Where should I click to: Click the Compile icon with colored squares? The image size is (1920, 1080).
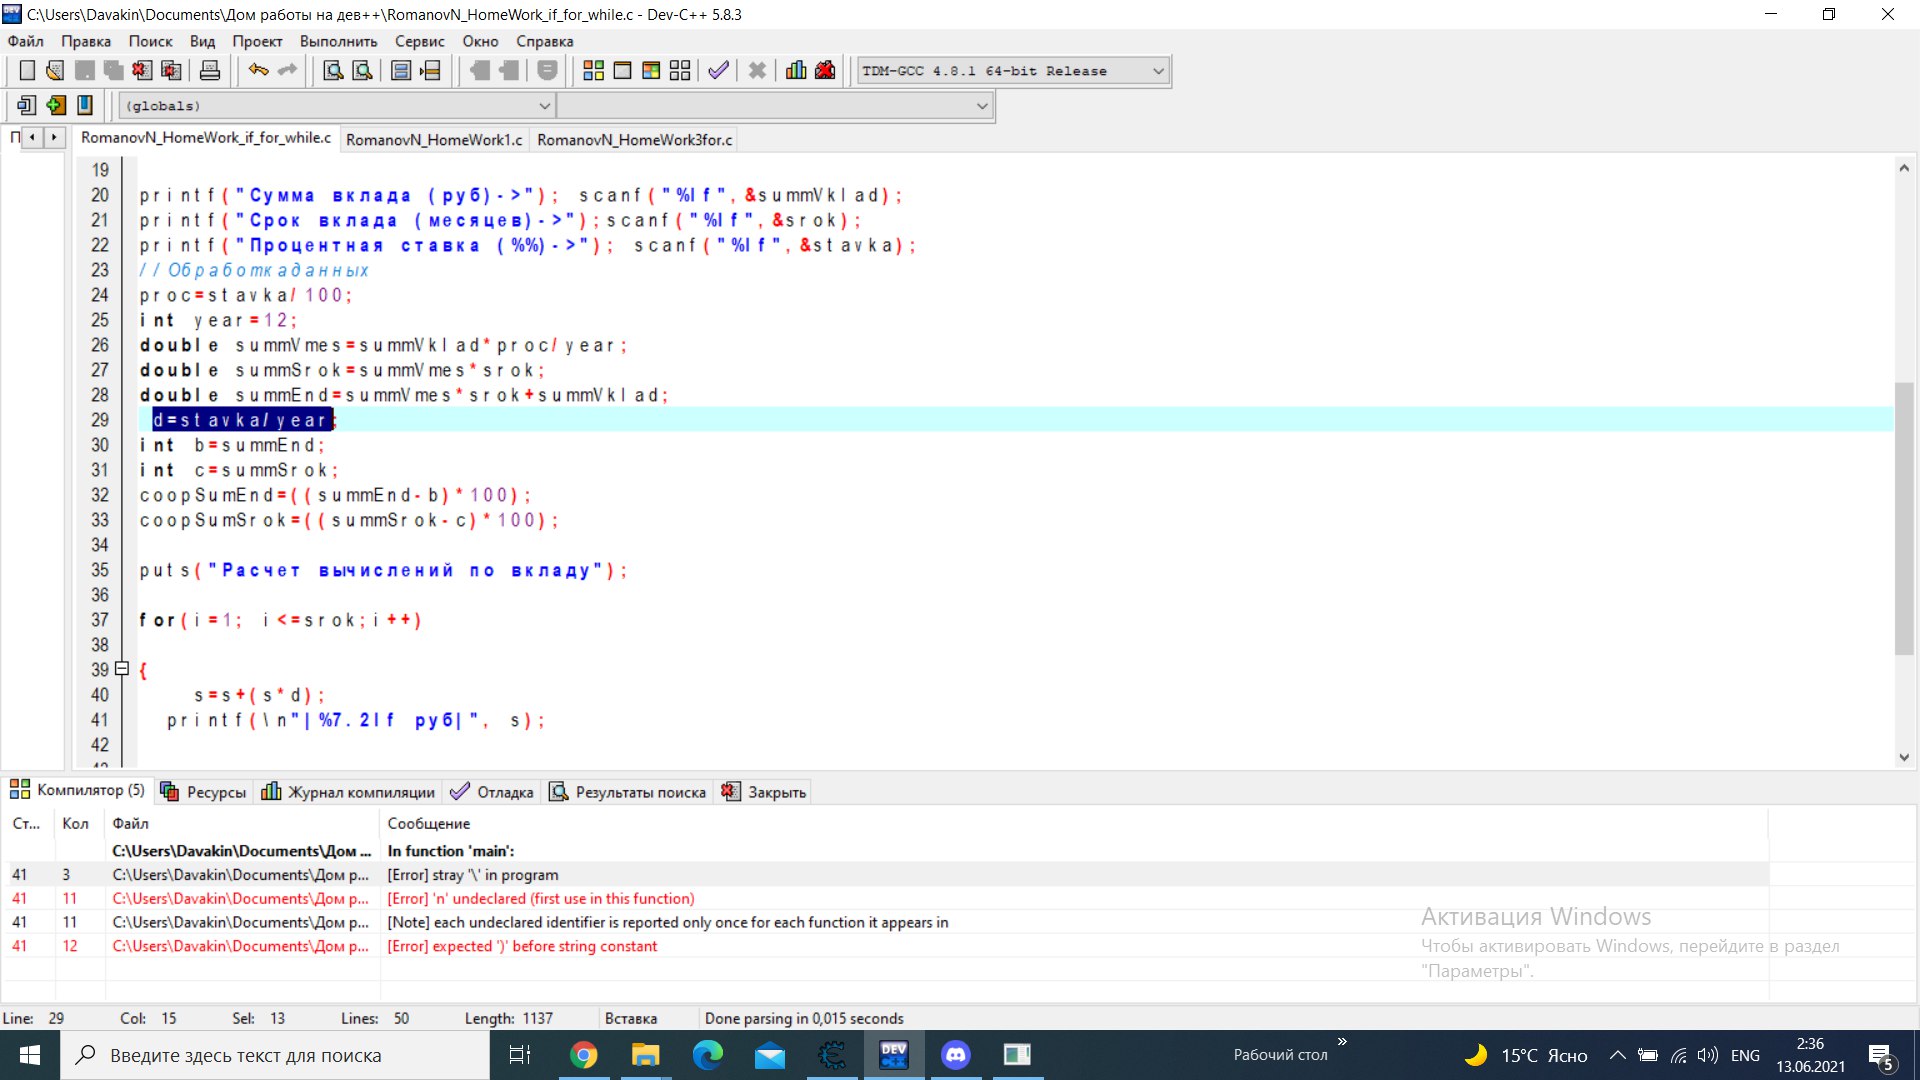(593, 71)
